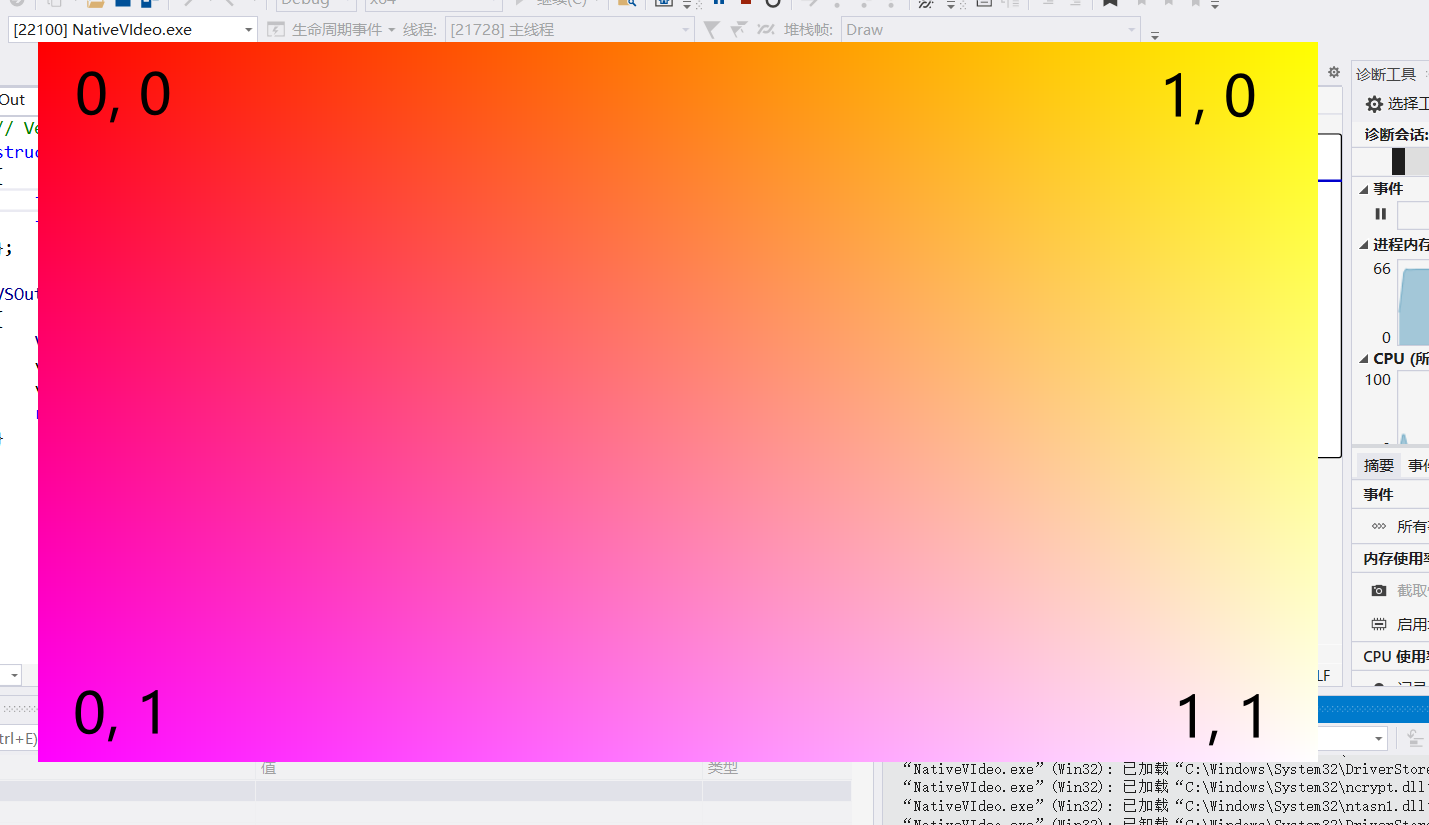The image size is (1429, 825).
Task: Click the 启用 memory chip icon
Action: tap(1379, 624)
